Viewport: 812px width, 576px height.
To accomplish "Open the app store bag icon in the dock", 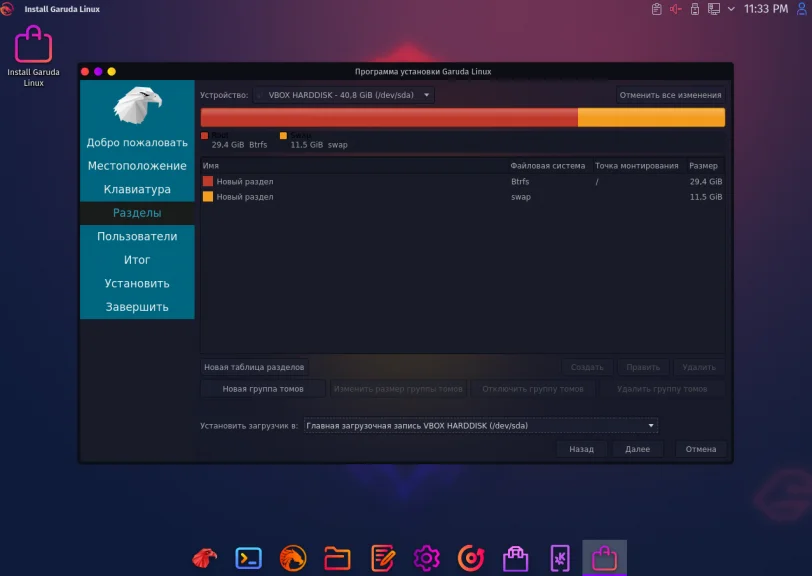I will (x=515, y=558).
